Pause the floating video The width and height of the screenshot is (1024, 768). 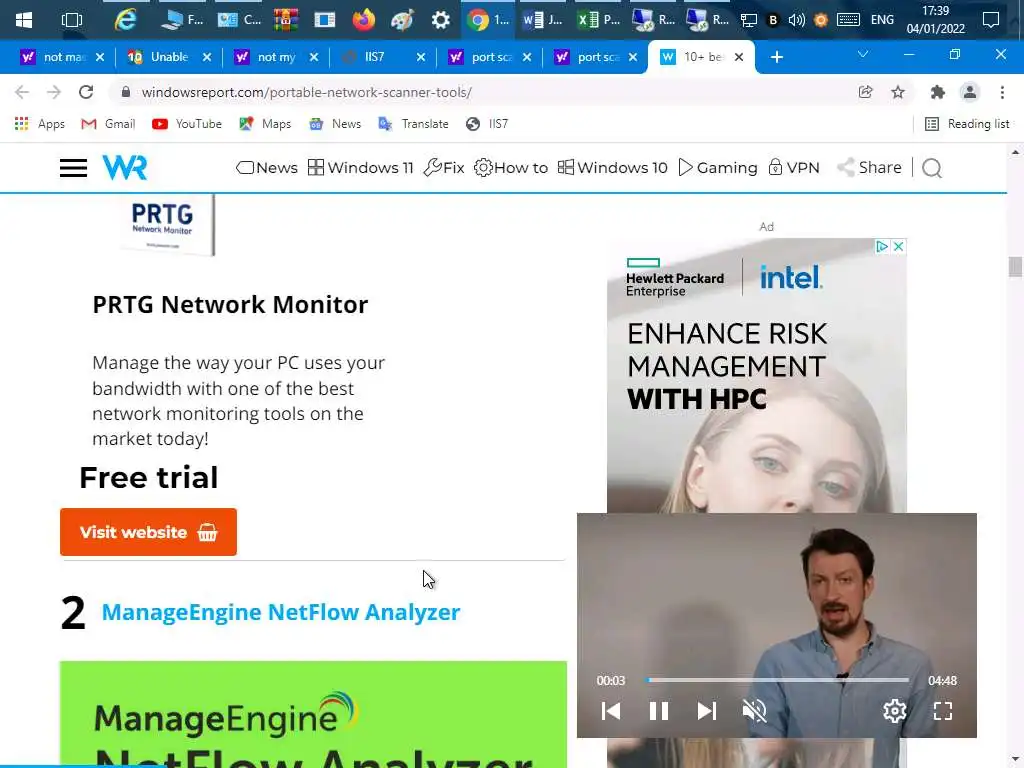point(658,711)
